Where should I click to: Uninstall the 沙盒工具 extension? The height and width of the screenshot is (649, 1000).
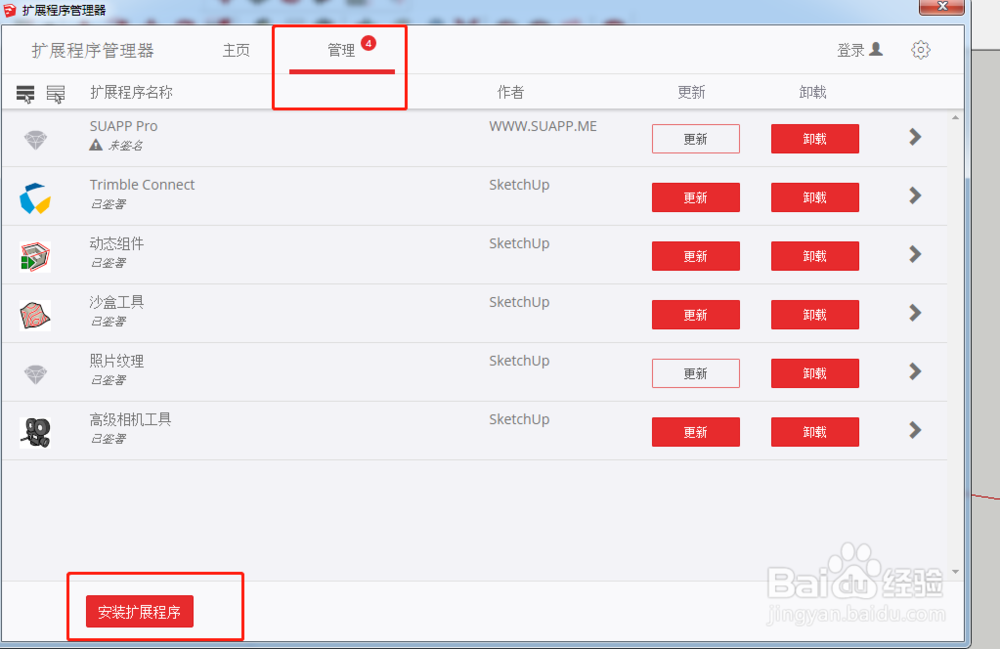pos(815,315)
